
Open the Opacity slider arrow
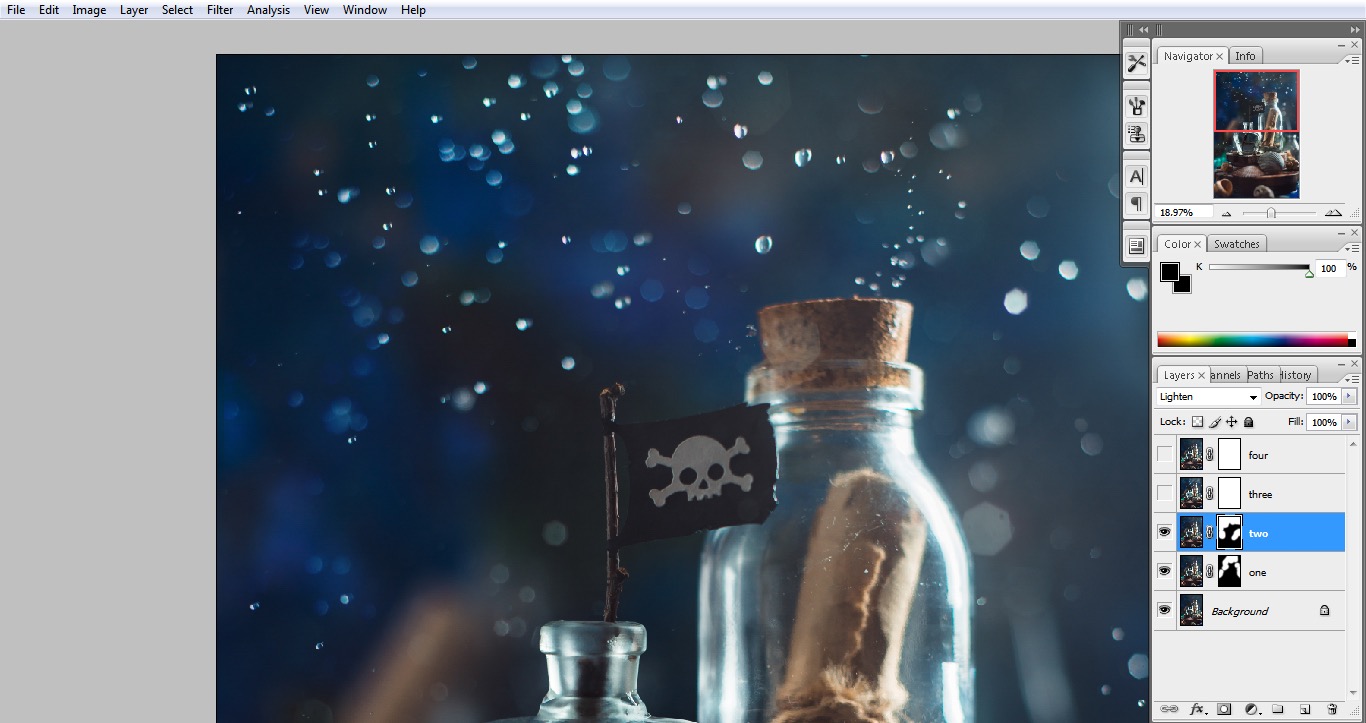tap(1349, 397)
